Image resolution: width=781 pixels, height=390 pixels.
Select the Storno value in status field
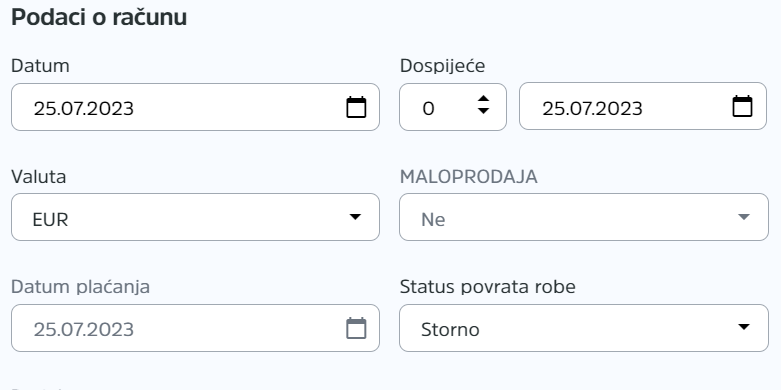point(450,330)
